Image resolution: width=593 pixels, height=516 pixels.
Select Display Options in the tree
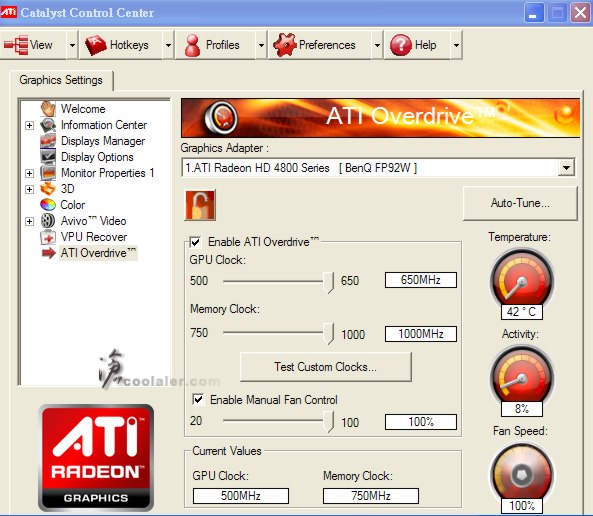pos(97,157)
